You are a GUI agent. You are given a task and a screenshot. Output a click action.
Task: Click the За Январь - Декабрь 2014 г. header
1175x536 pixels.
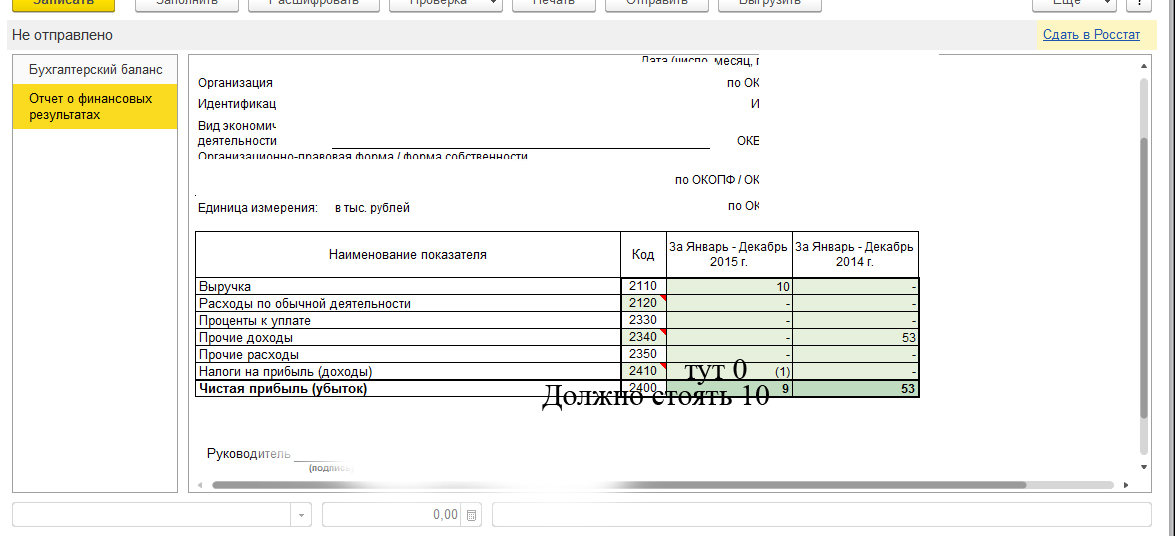click(x=856, y=255)
